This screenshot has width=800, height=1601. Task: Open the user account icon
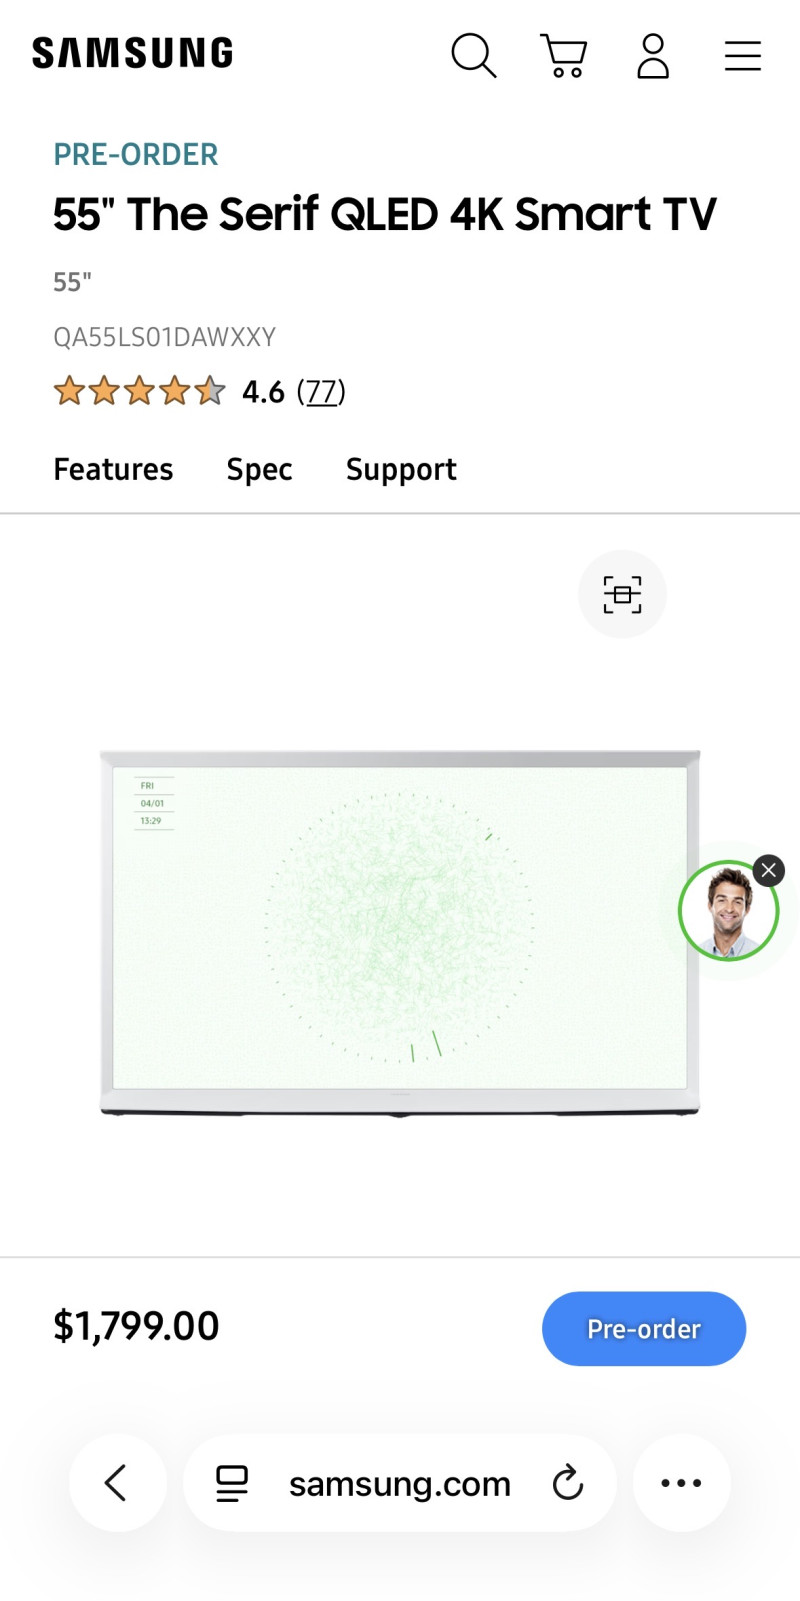(653, 55)
